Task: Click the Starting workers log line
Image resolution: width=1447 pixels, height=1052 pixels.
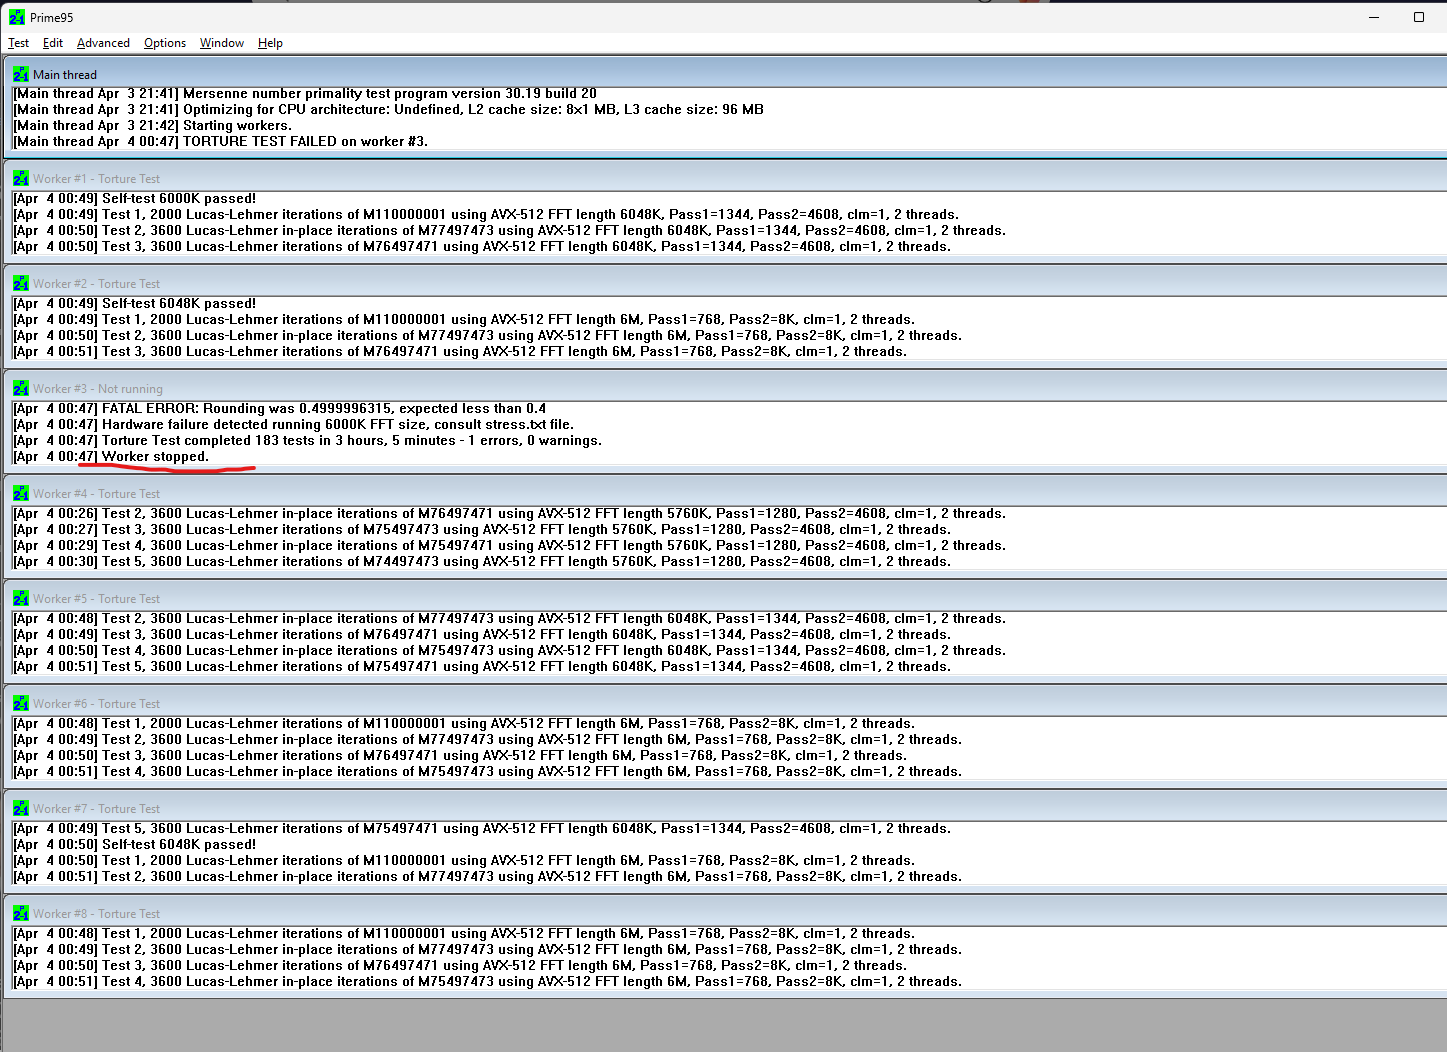Action: [152, 126]
